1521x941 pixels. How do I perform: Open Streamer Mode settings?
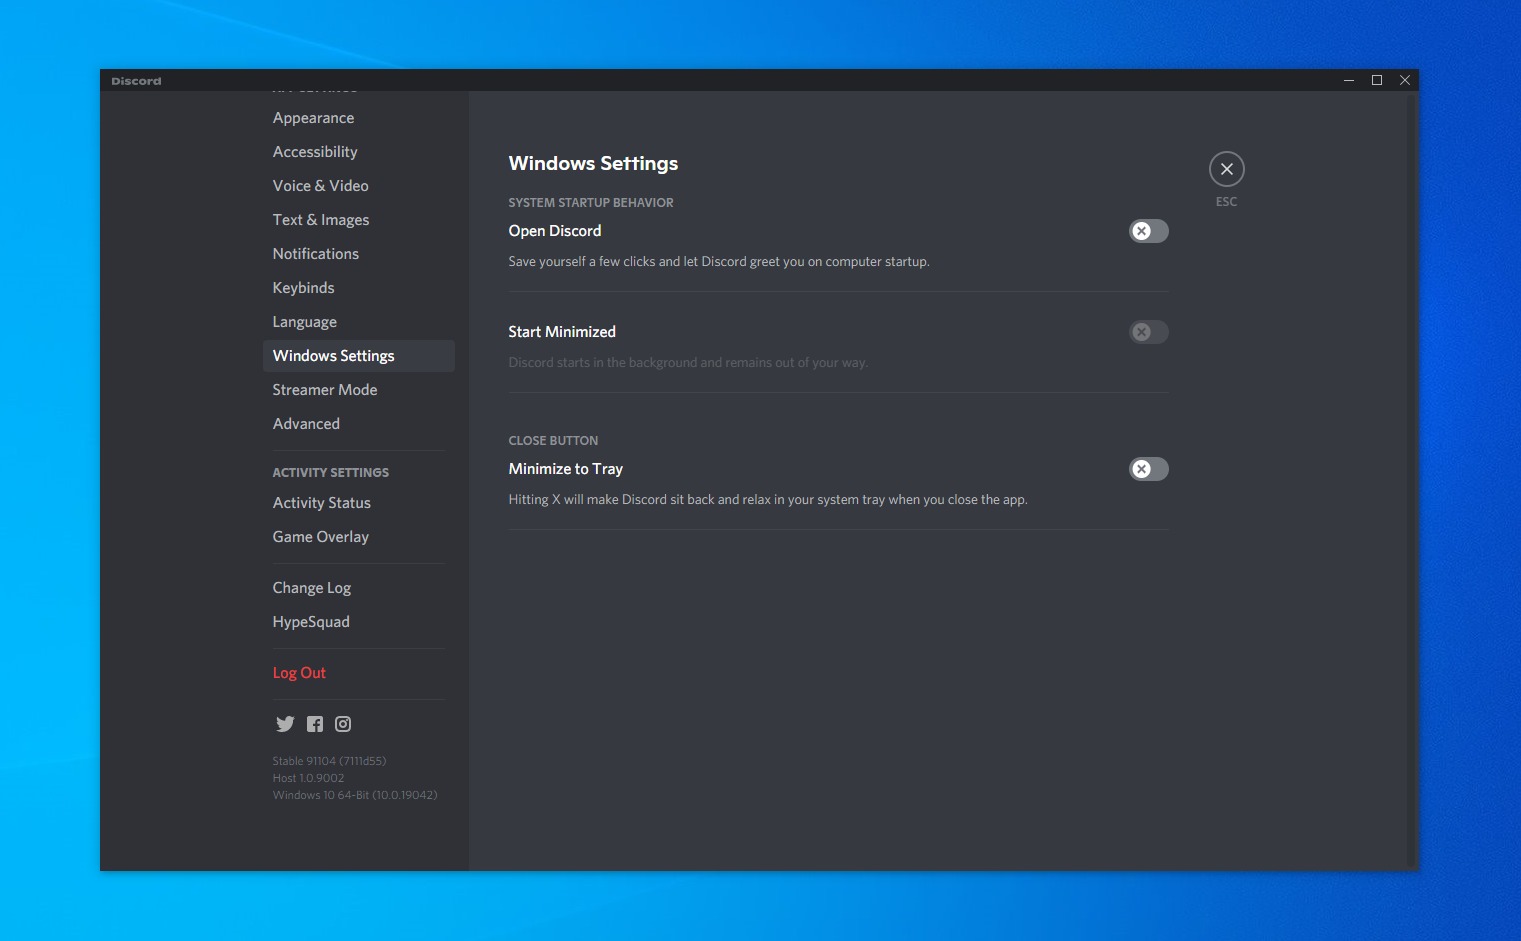pos(358,390)
